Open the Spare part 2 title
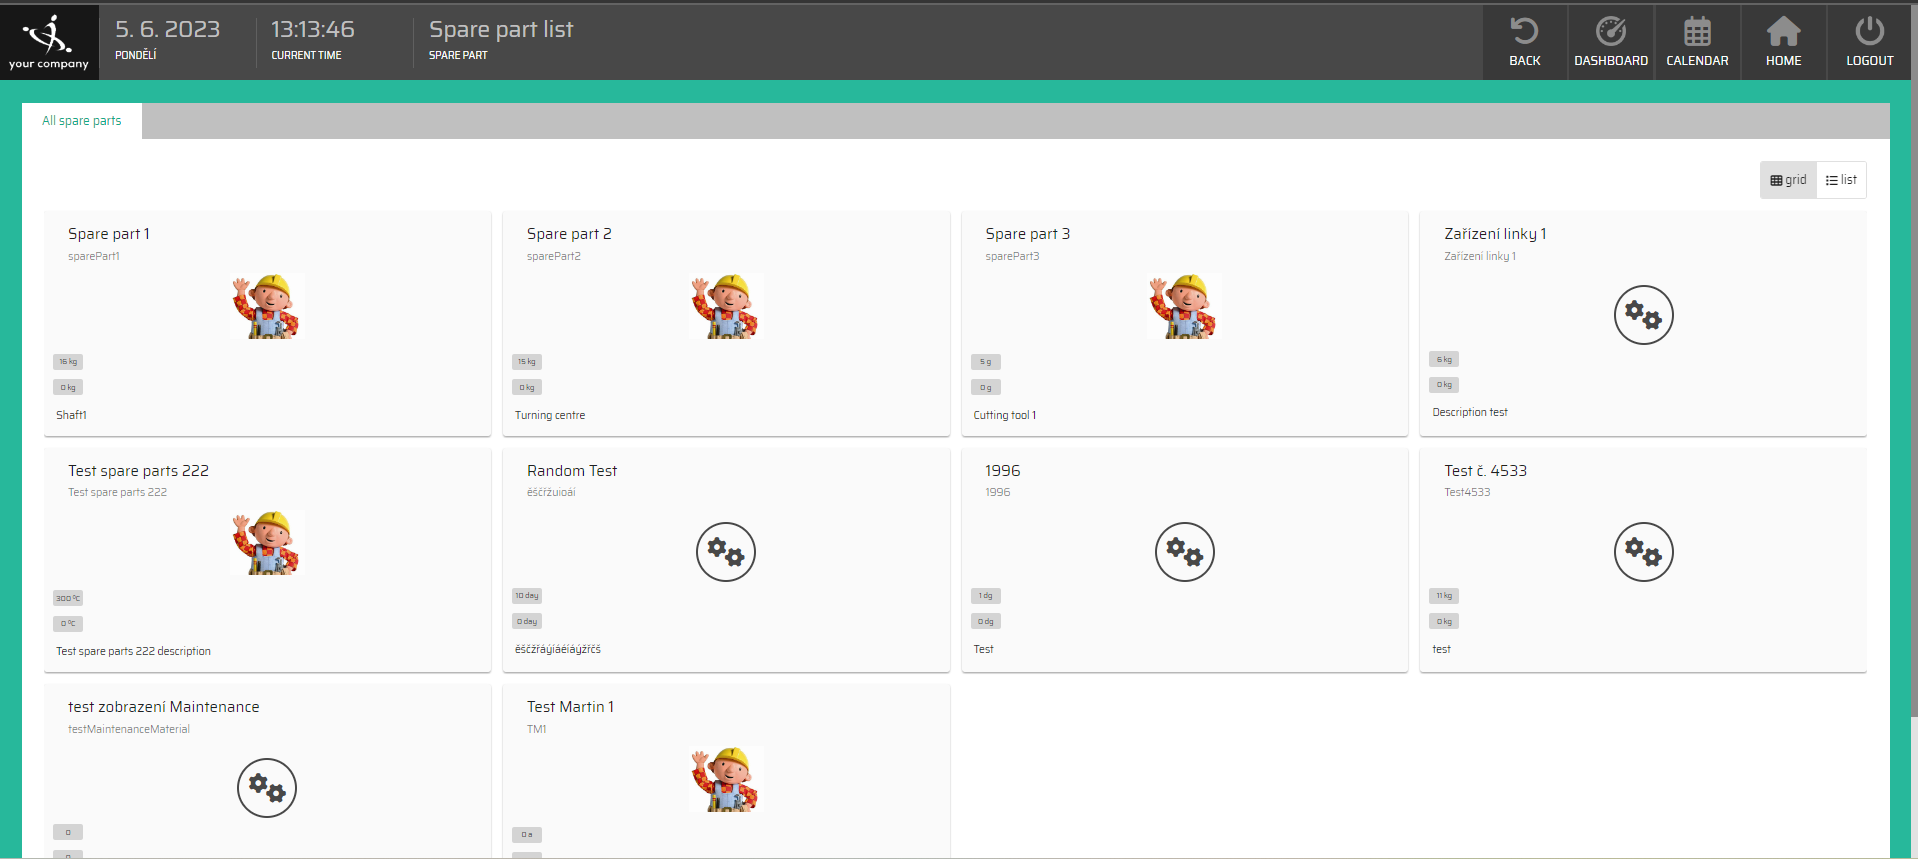The height and width of the screenshot is (859, 1918). point(569,234)
